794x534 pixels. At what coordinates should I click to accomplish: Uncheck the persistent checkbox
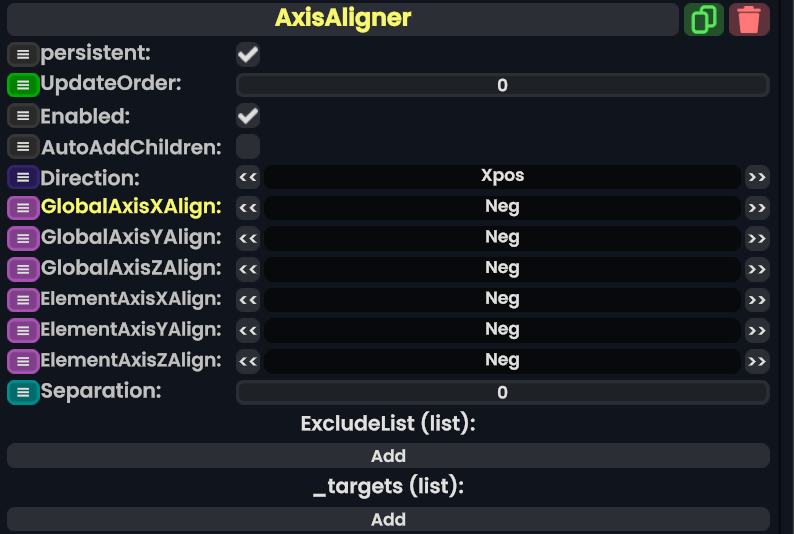(248, 54)
